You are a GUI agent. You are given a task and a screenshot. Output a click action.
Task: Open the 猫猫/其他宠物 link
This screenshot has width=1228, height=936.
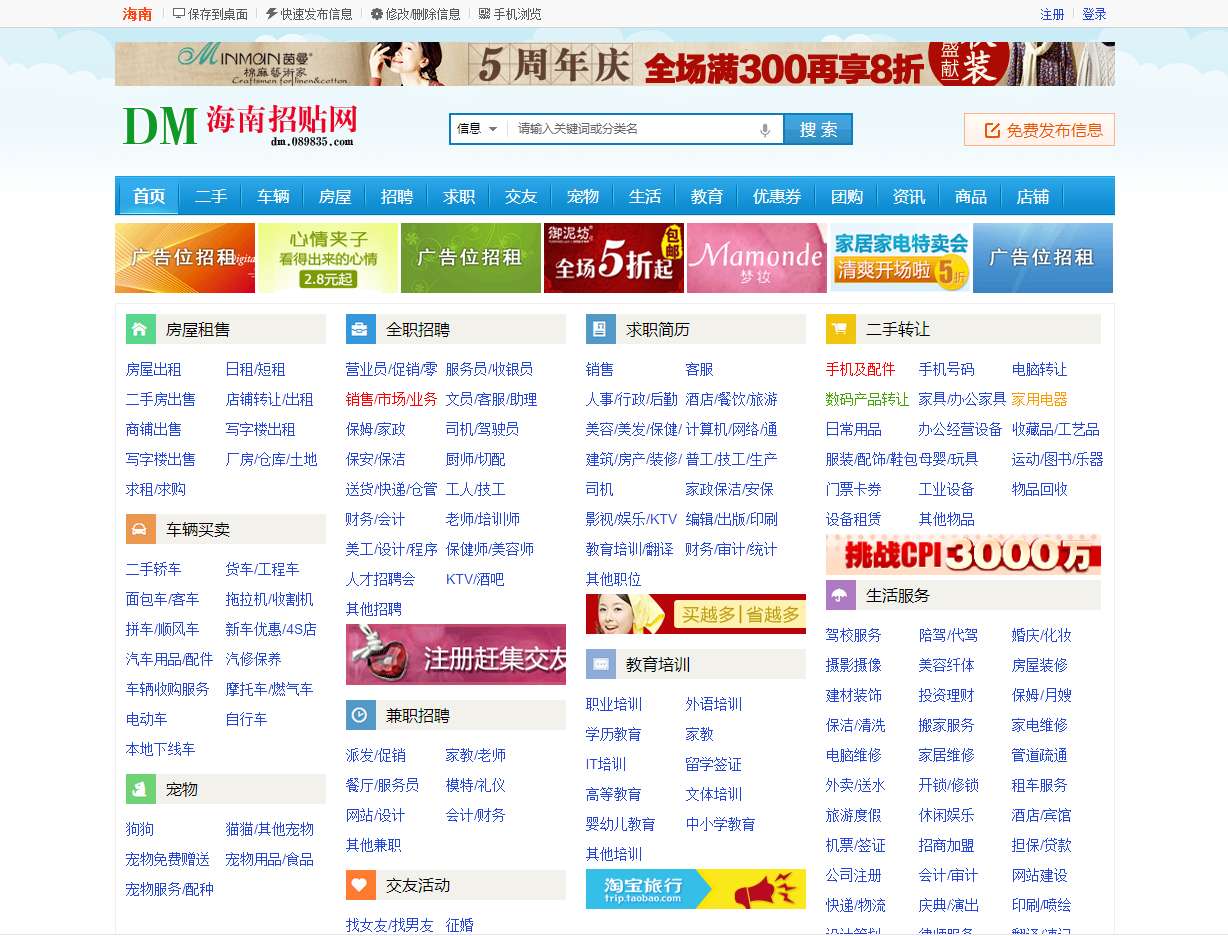270,829
